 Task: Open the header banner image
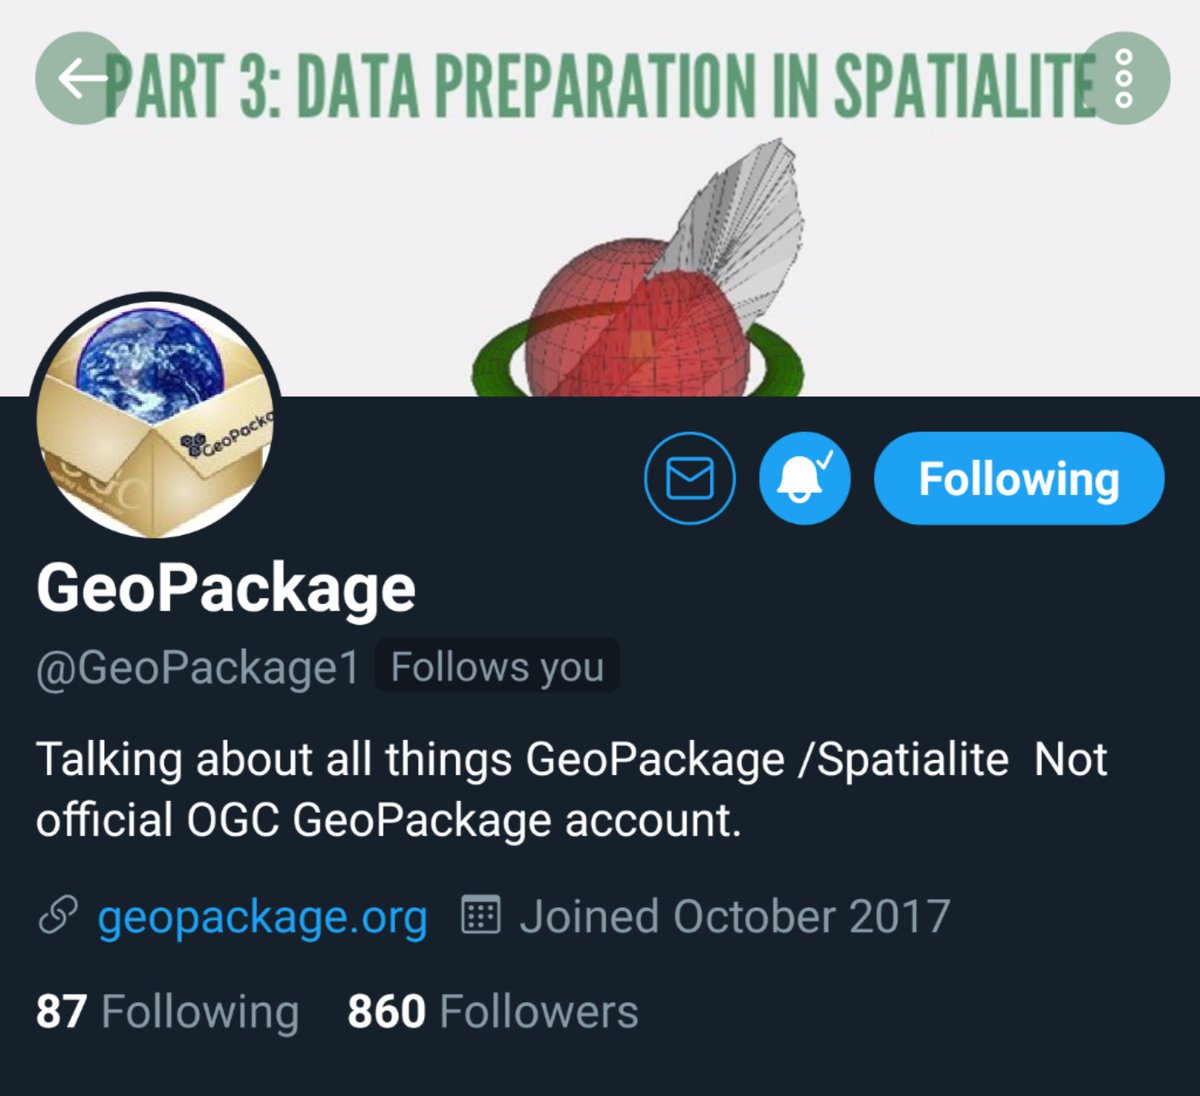pos(600,198)
